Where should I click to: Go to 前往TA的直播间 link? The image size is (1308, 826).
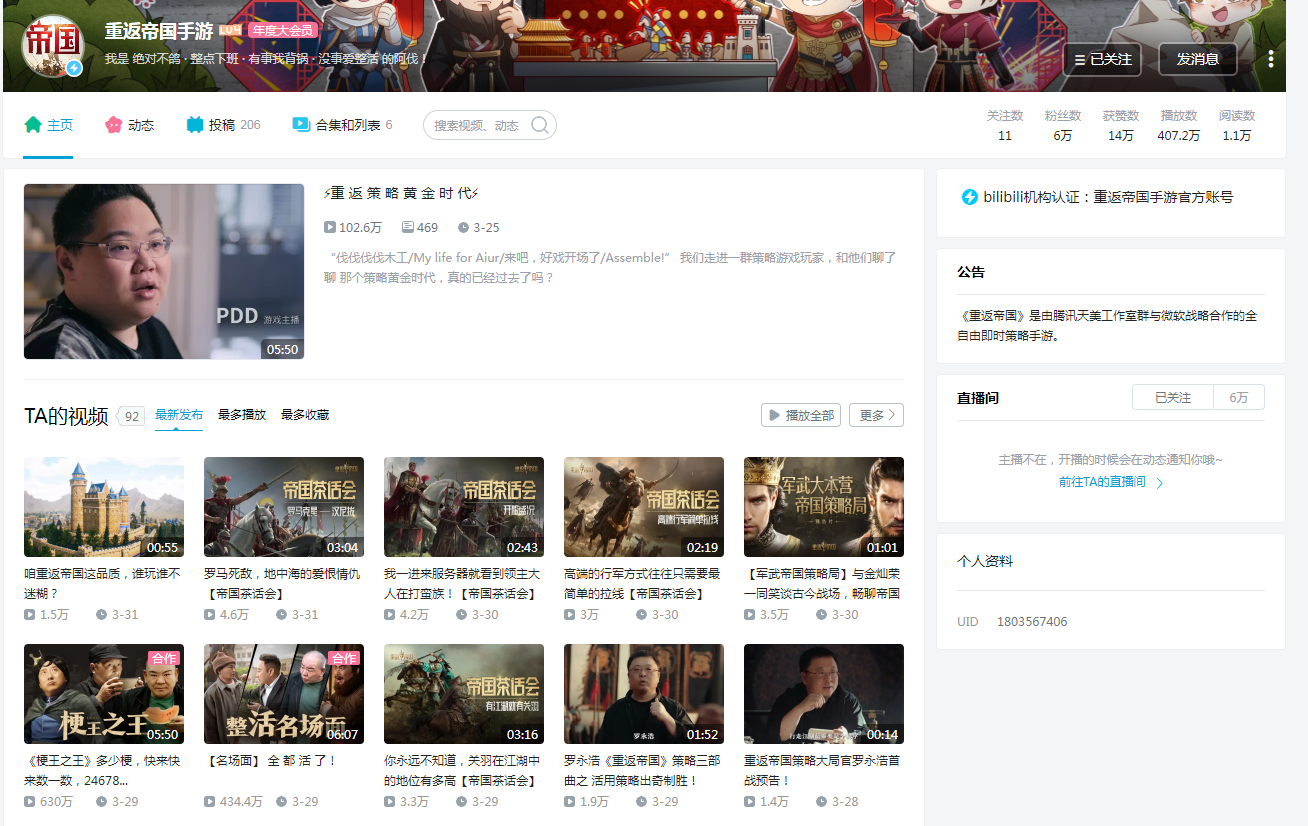pos(1111,482)
